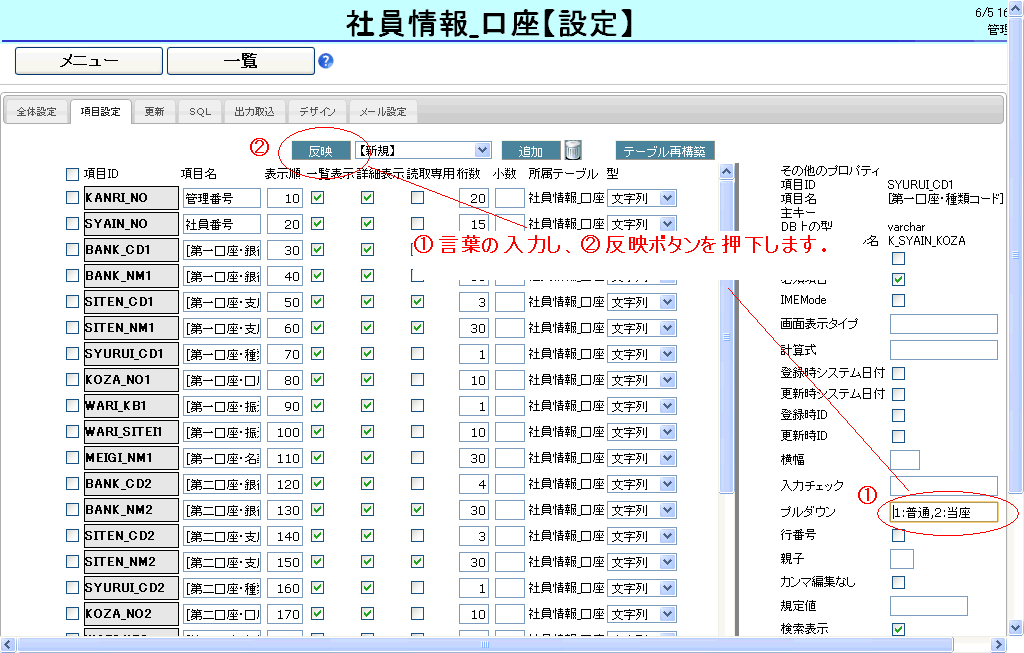
Task: Toggle the 検索表示 checkbox
Action: (x=898, y=629)
